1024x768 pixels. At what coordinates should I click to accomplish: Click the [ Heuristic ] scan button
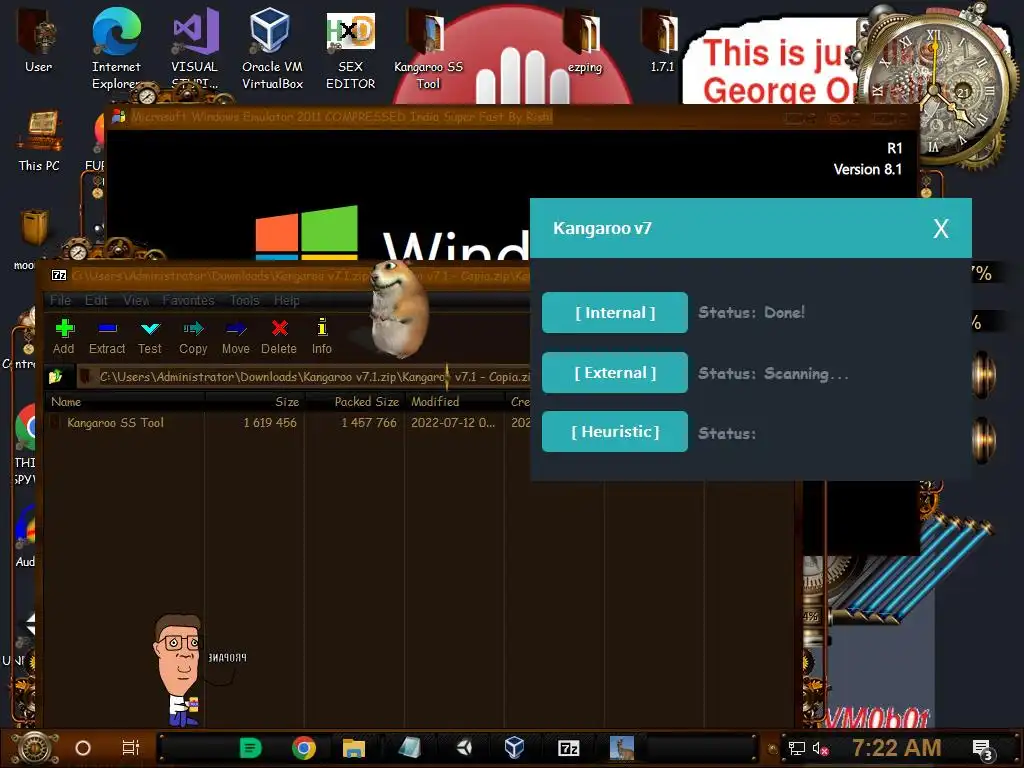615,432
